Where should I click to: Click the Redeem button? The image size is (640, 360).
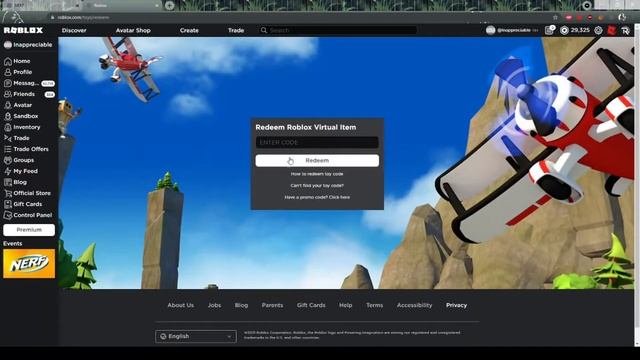click(317, 160)
